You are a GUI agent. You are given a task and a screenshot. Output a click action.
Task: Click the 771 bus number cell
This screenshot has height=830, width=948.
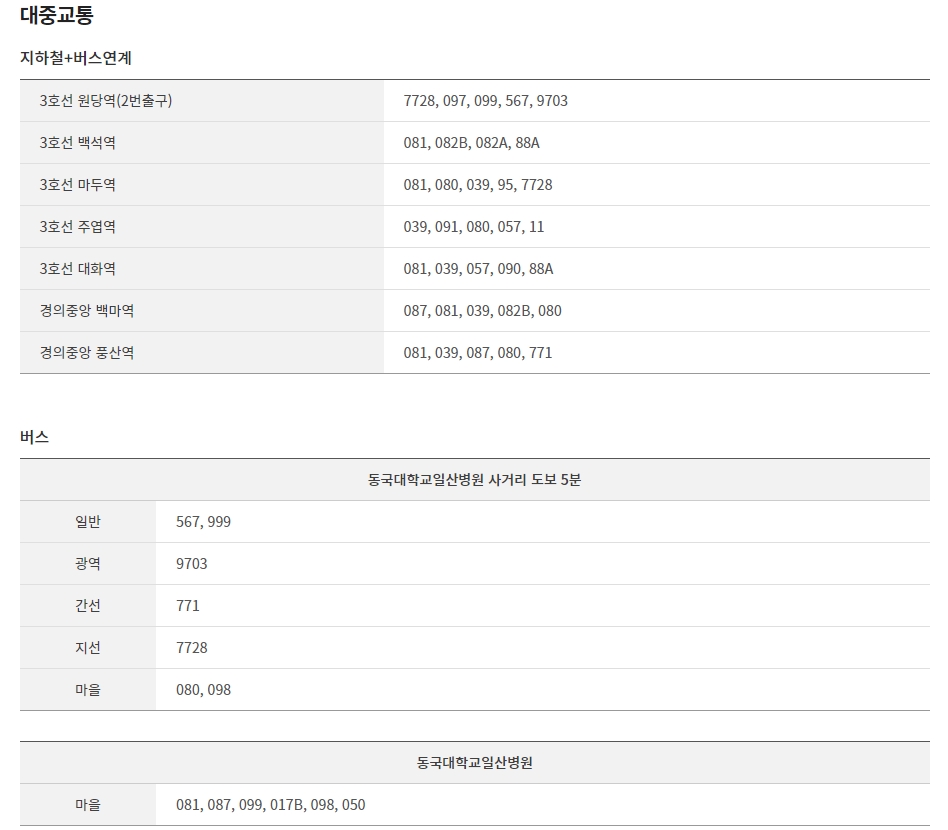point(187,606)
